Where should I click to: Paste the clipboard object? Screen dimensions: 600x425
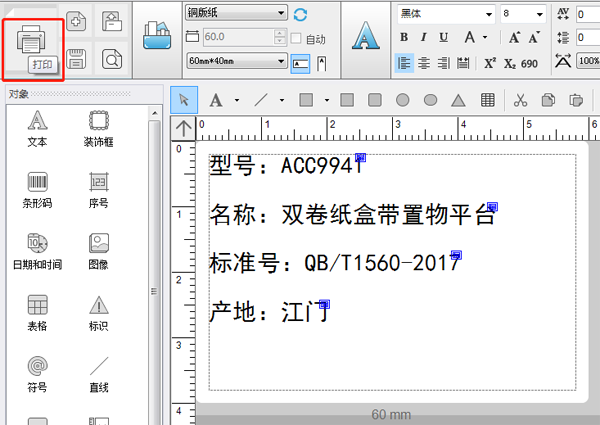coord(576,100)
